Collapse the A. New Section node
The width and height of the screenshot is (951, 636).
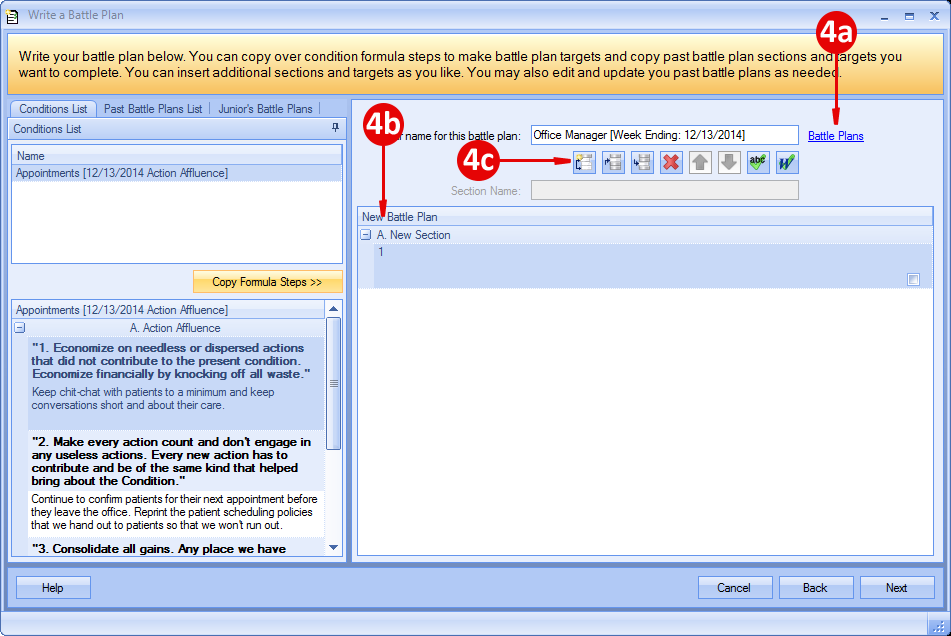coord(366,235)
